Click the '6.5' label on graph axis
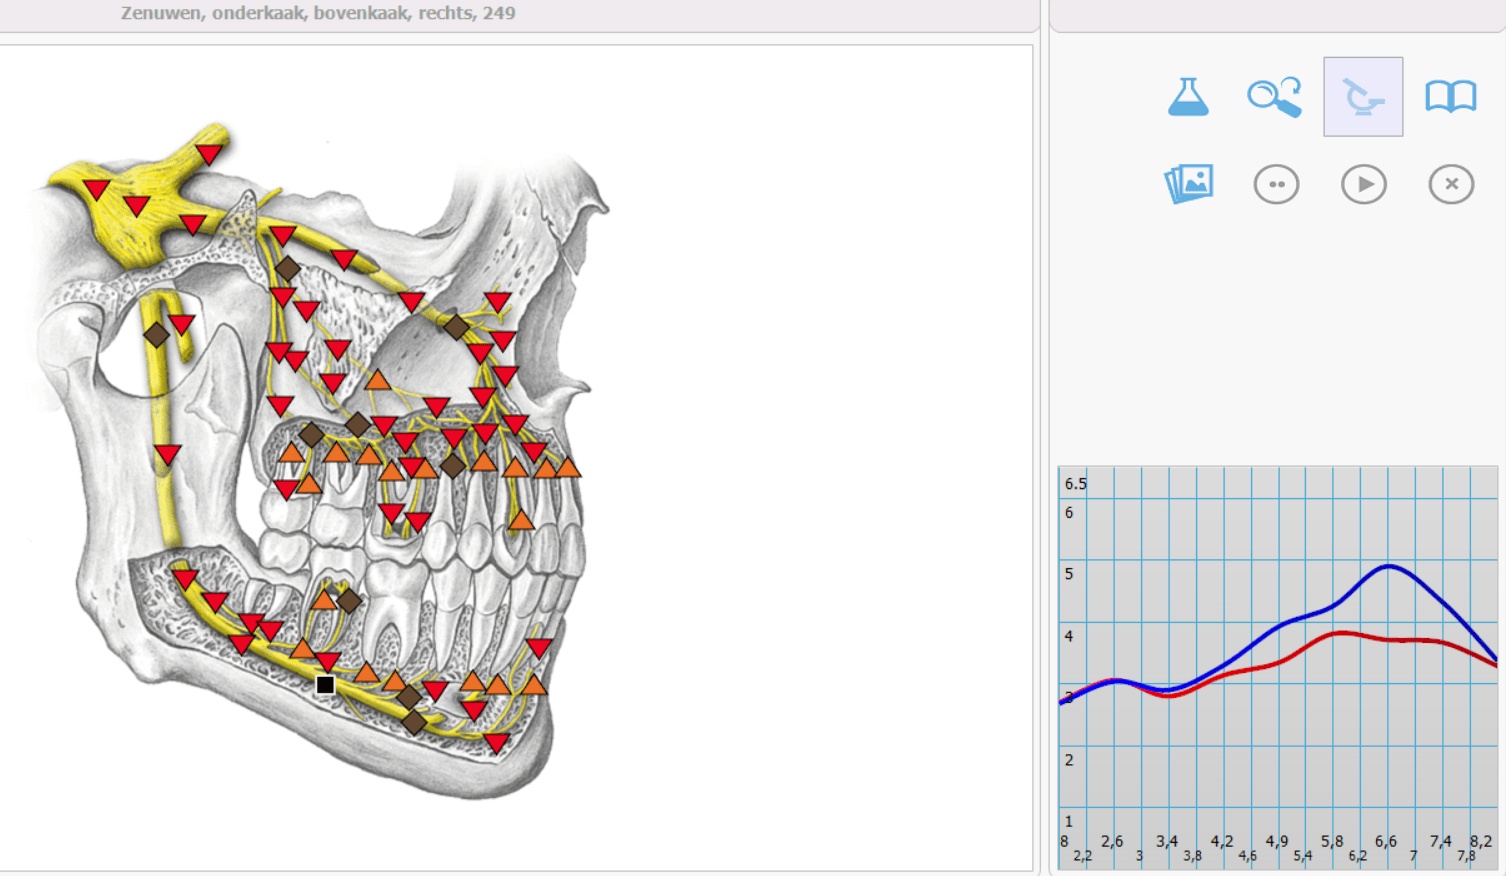 [1075, 483]
